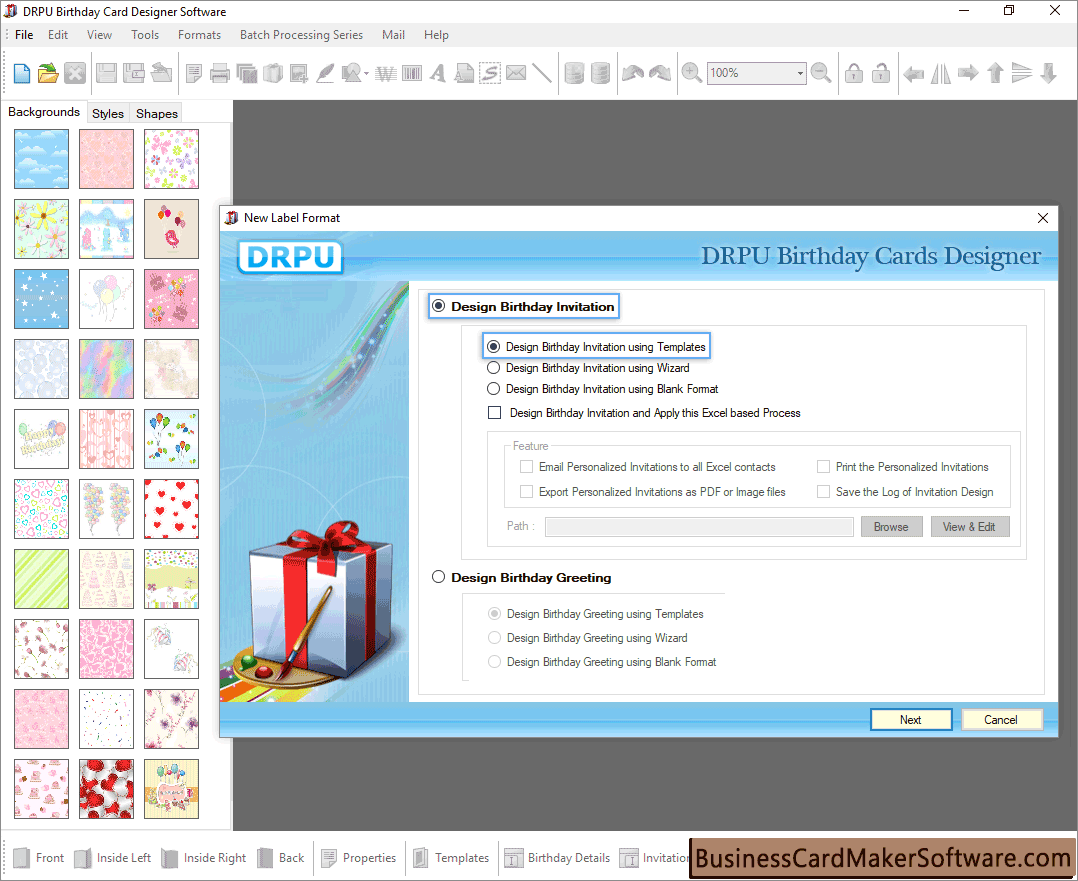Select the rainbow pastel gradient background
Screen dimensions: 1078x881
tap(106, 369)
